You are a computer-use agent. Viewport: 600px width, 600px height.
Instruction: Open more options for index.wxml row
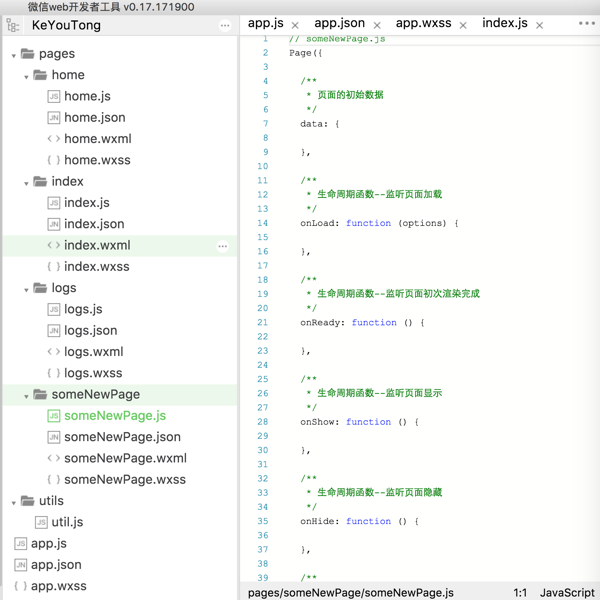223,246
